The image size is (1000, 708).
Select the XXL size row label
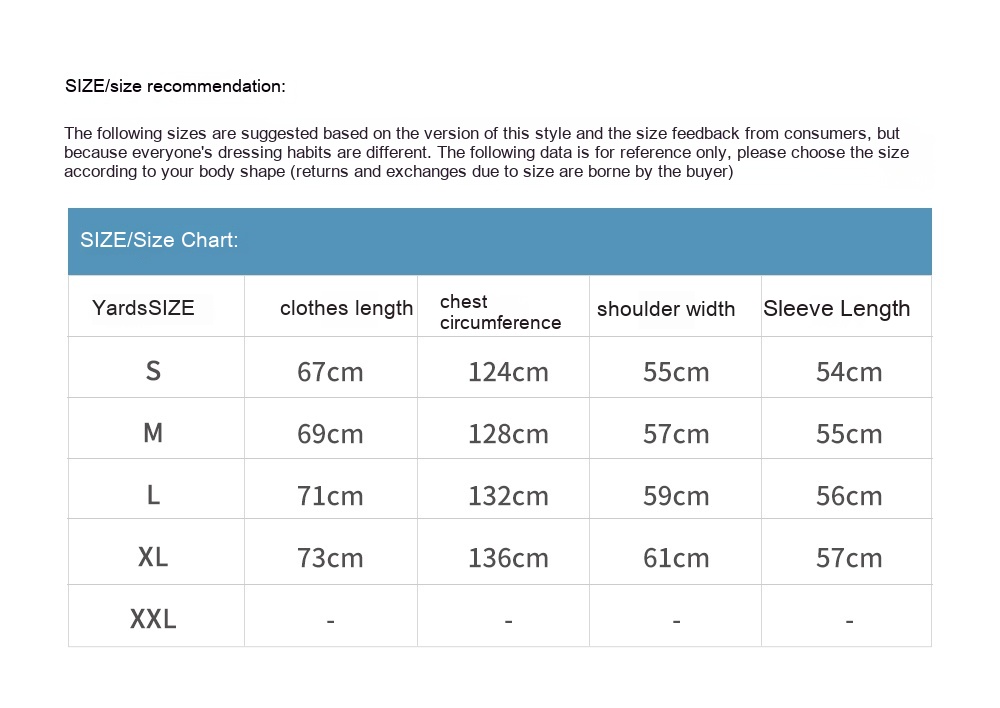[153, 619]
